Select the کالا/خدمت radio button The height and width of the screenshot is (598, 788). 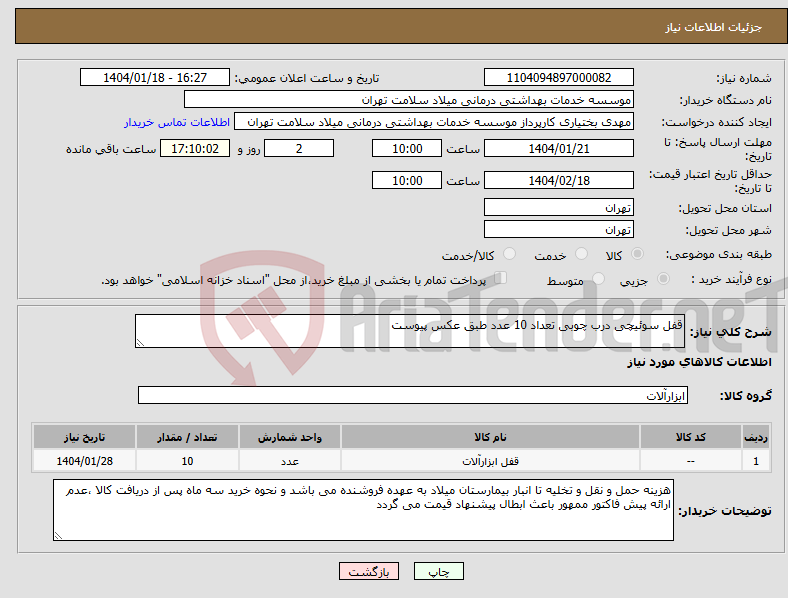click(509, 254)
